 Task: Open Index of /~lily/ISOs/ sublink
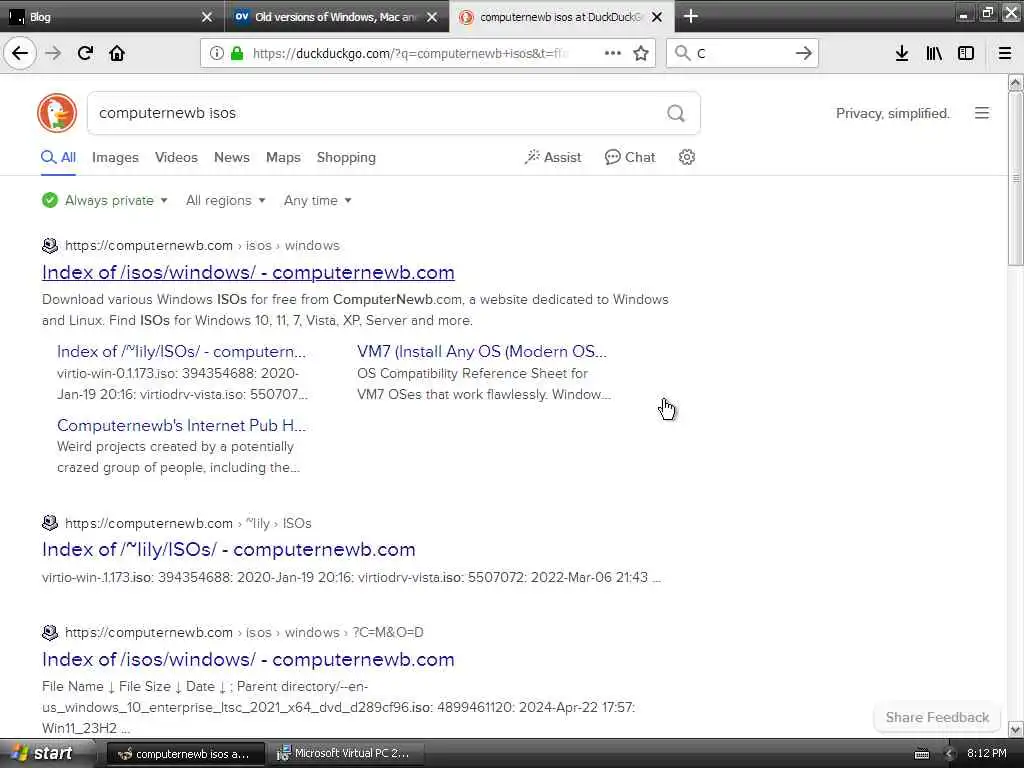tap(182, 351)
